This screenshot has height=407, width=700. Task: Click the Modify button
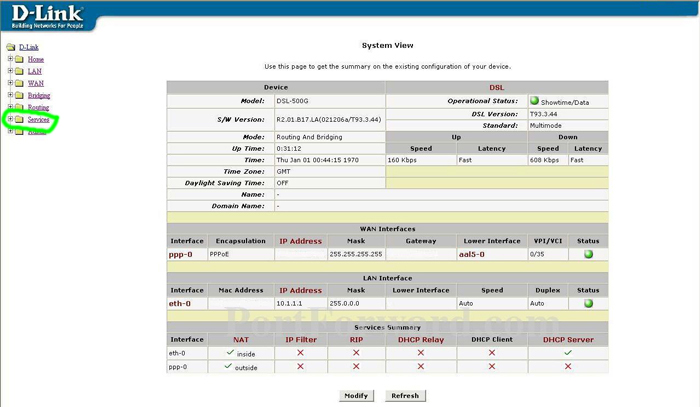point(356,395)
